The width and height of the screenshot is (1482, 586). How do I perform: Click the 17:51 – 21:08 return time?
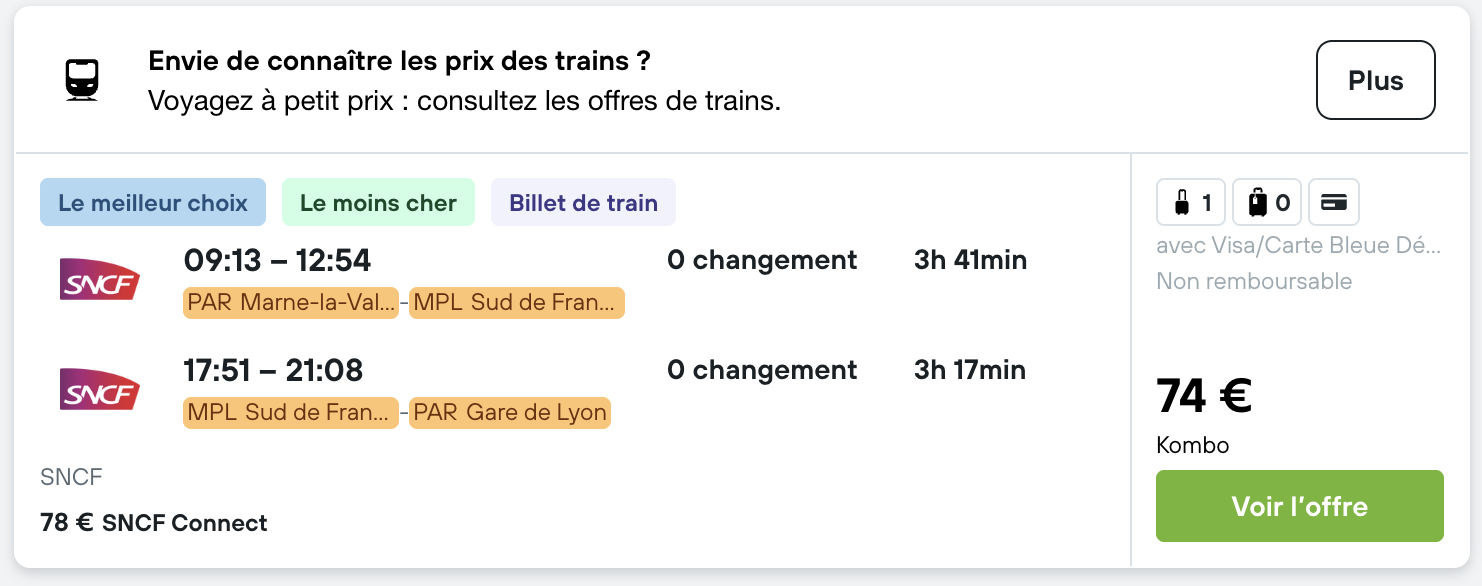pos(273,371)
